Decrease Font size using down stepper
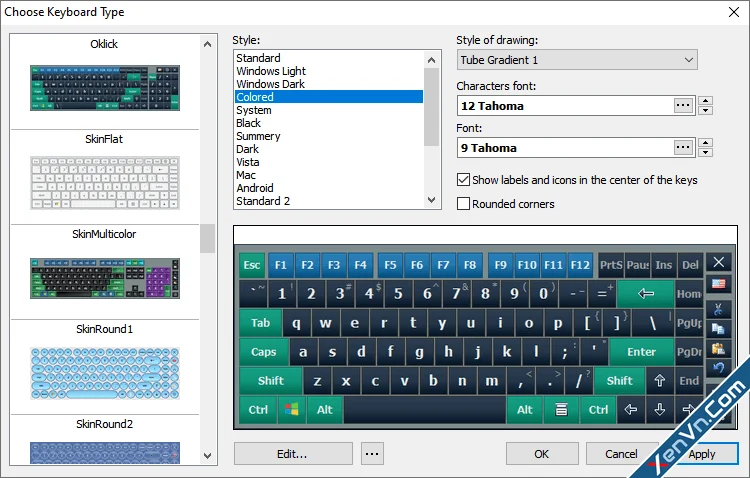The width and height of the screenshot is (750, 478). point(706,153)
